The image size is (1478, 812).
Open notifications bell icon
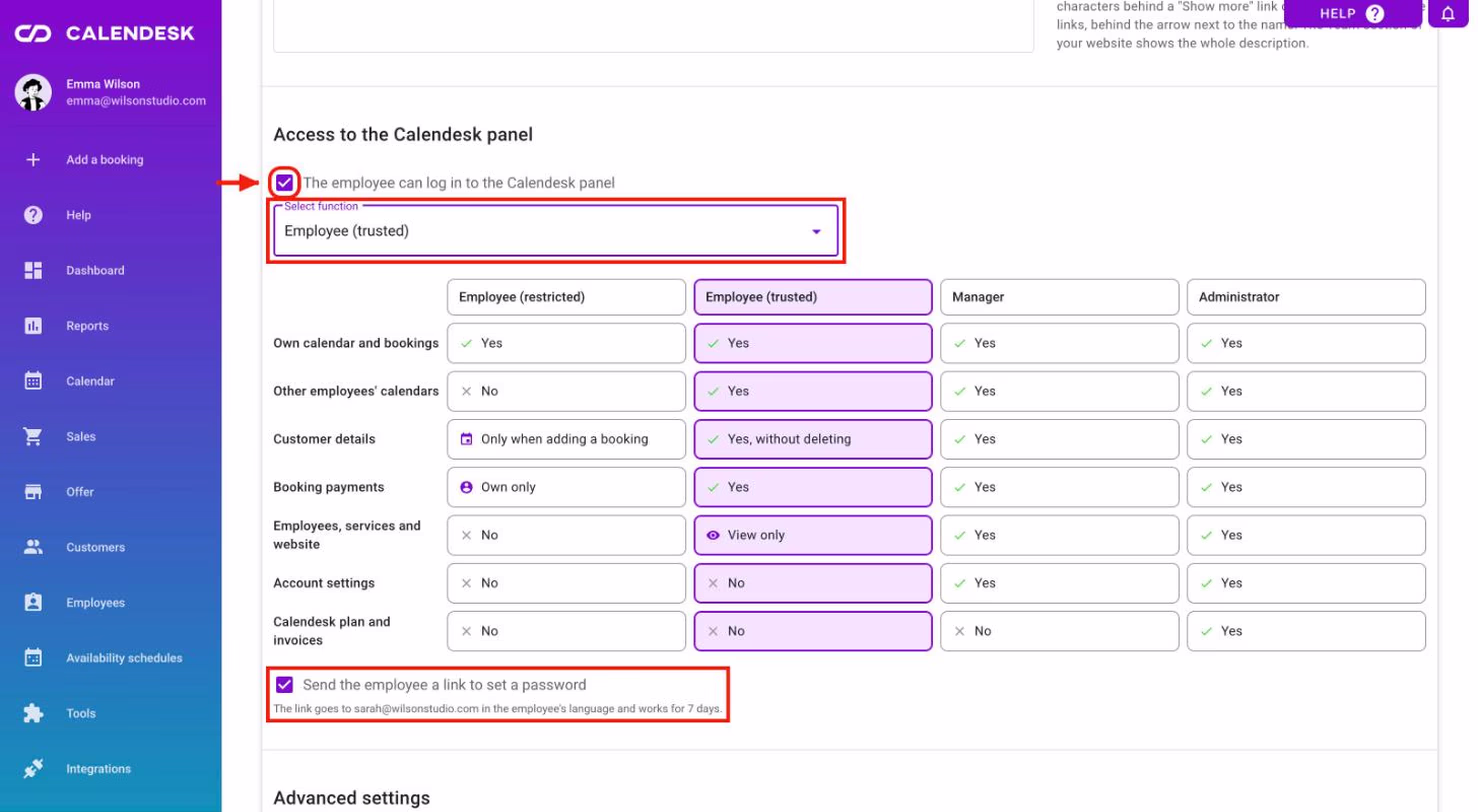[1448, 14]
